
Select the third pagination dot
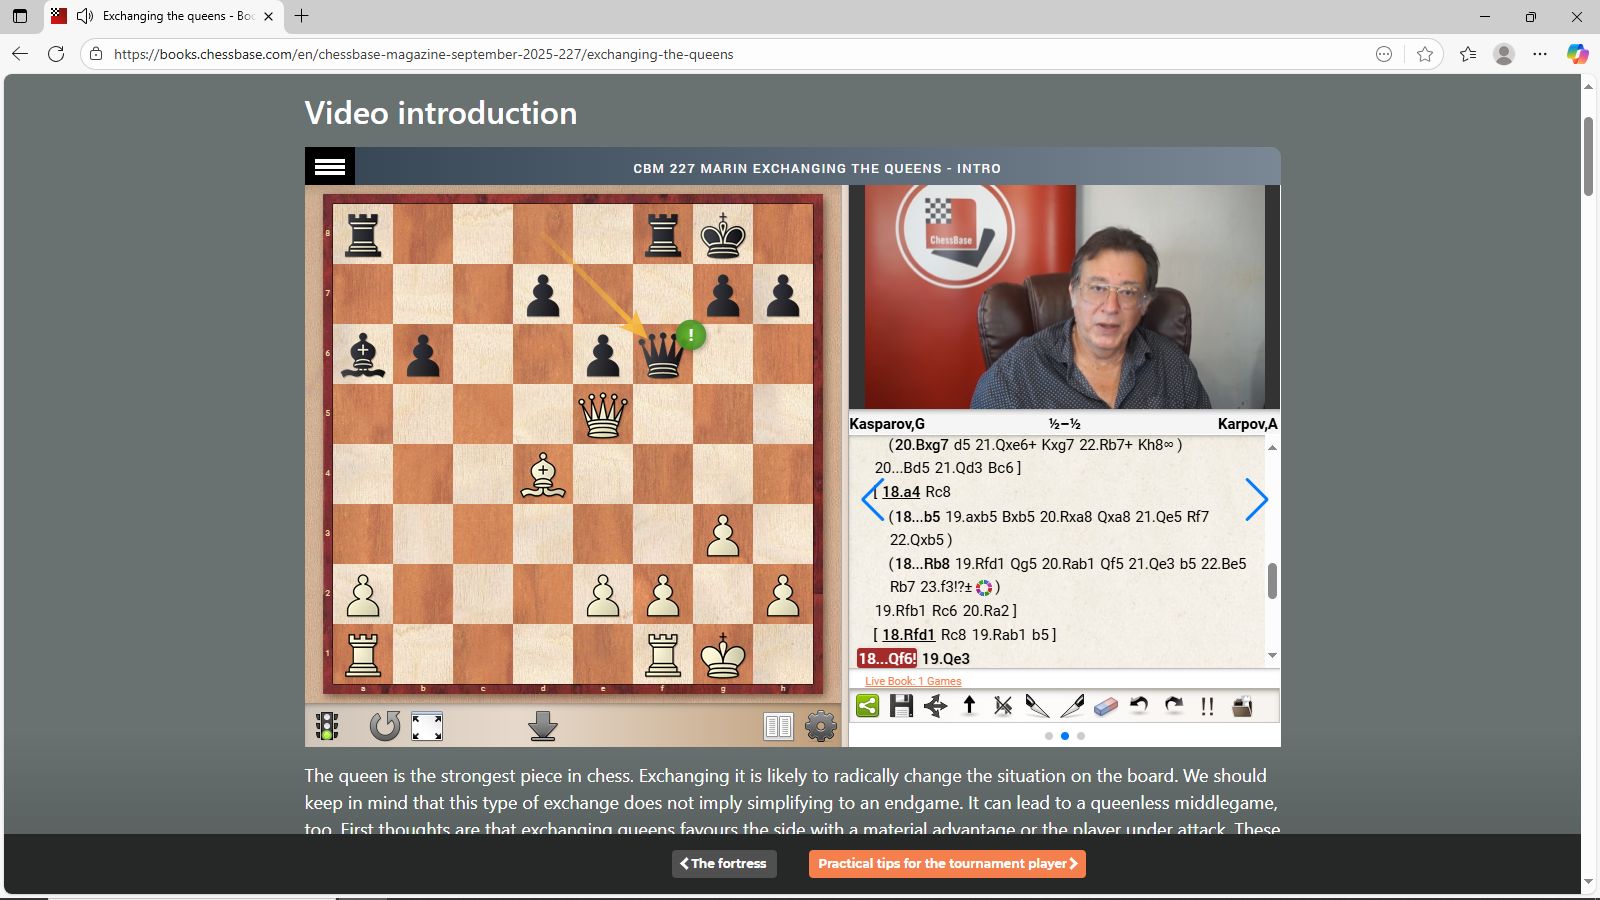click(1081, 736)
